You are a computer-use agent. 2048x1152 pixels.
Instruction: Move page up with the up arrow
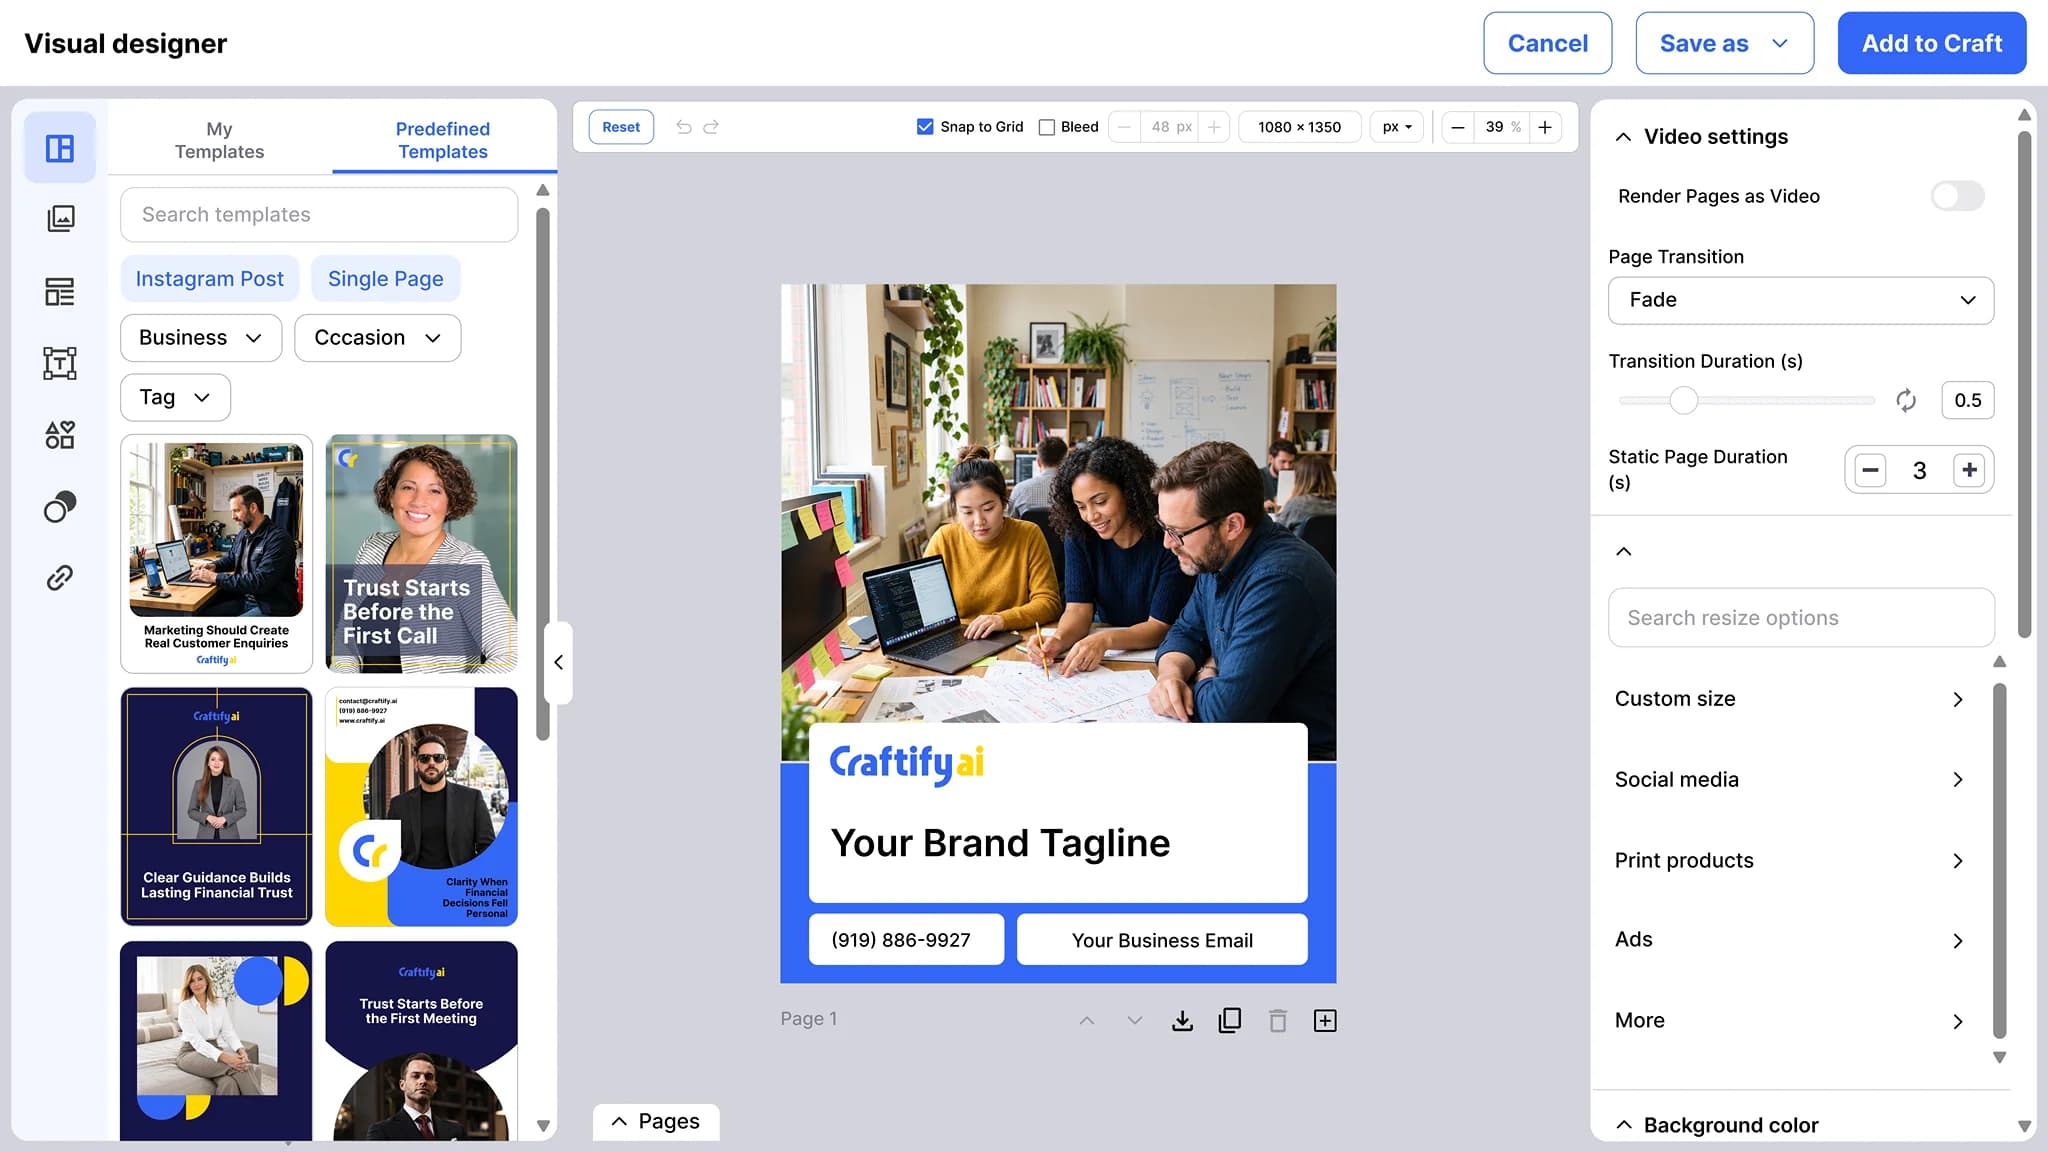pos(1087,1020)
